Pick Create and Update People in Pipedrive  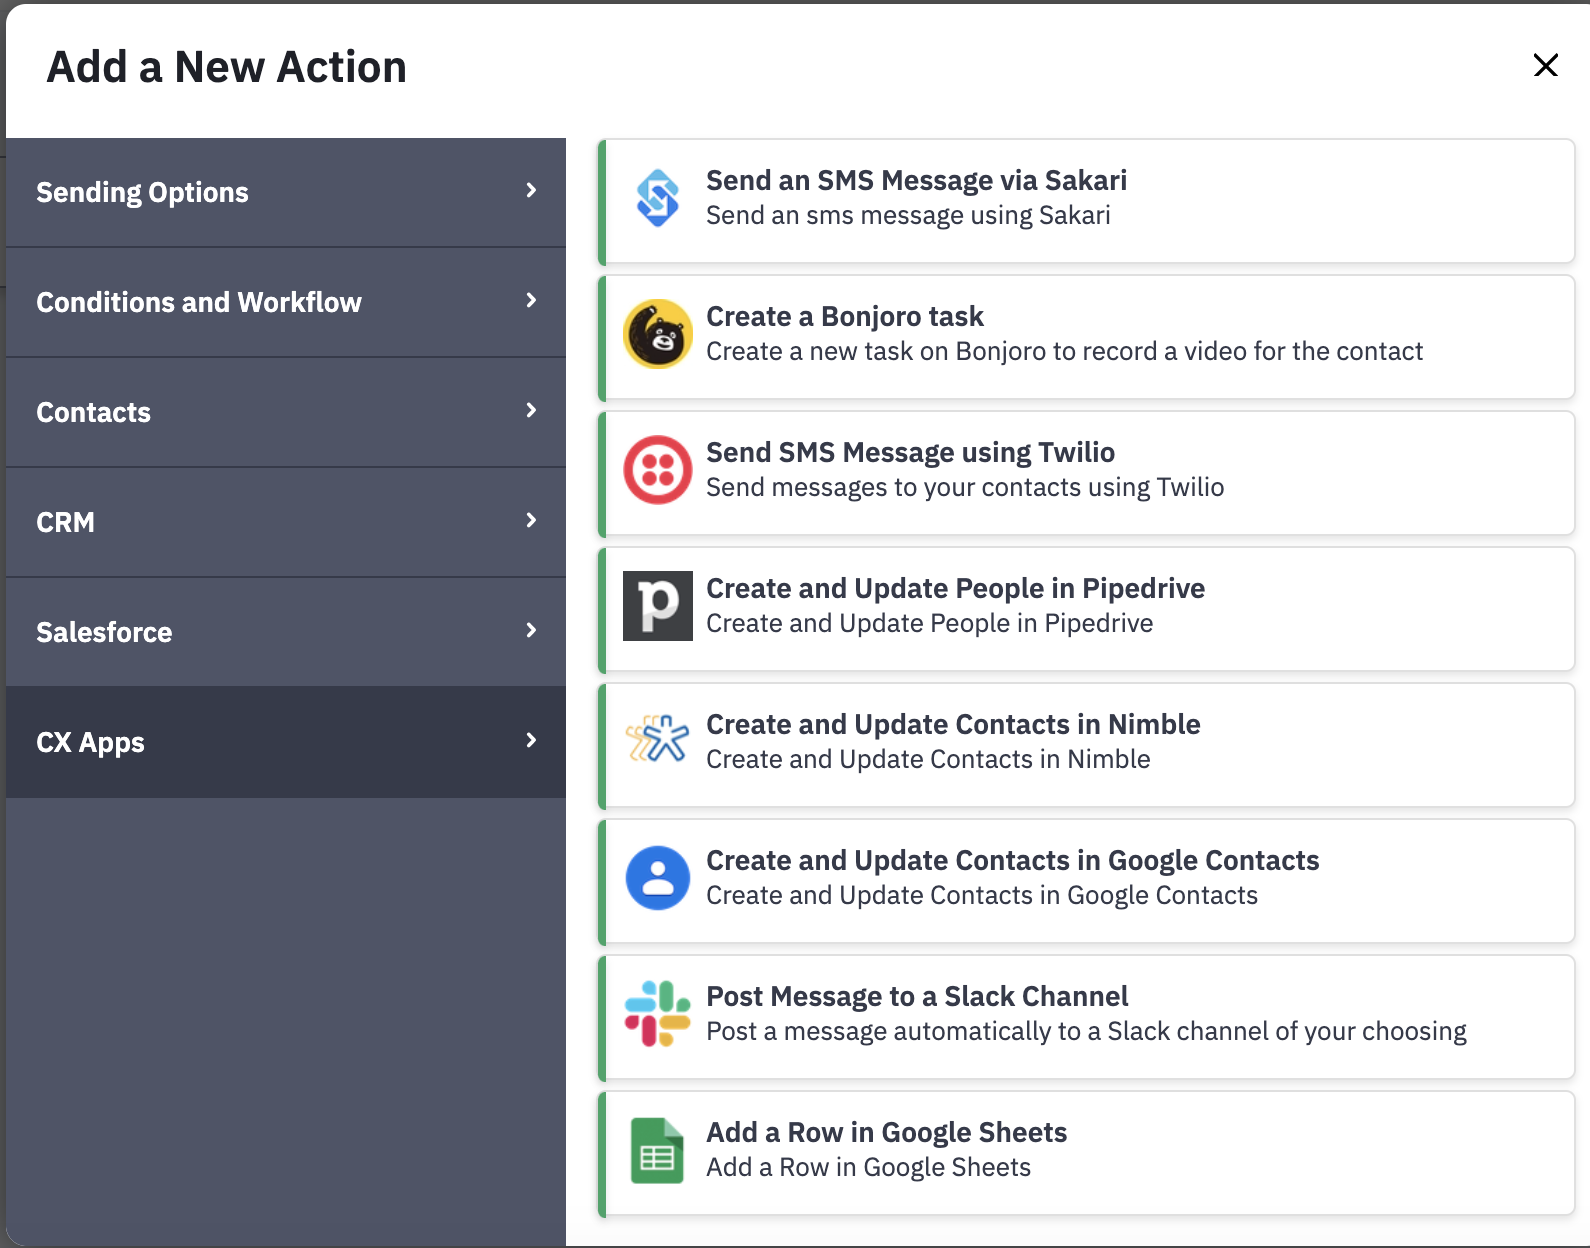click(x=955, y=589)
